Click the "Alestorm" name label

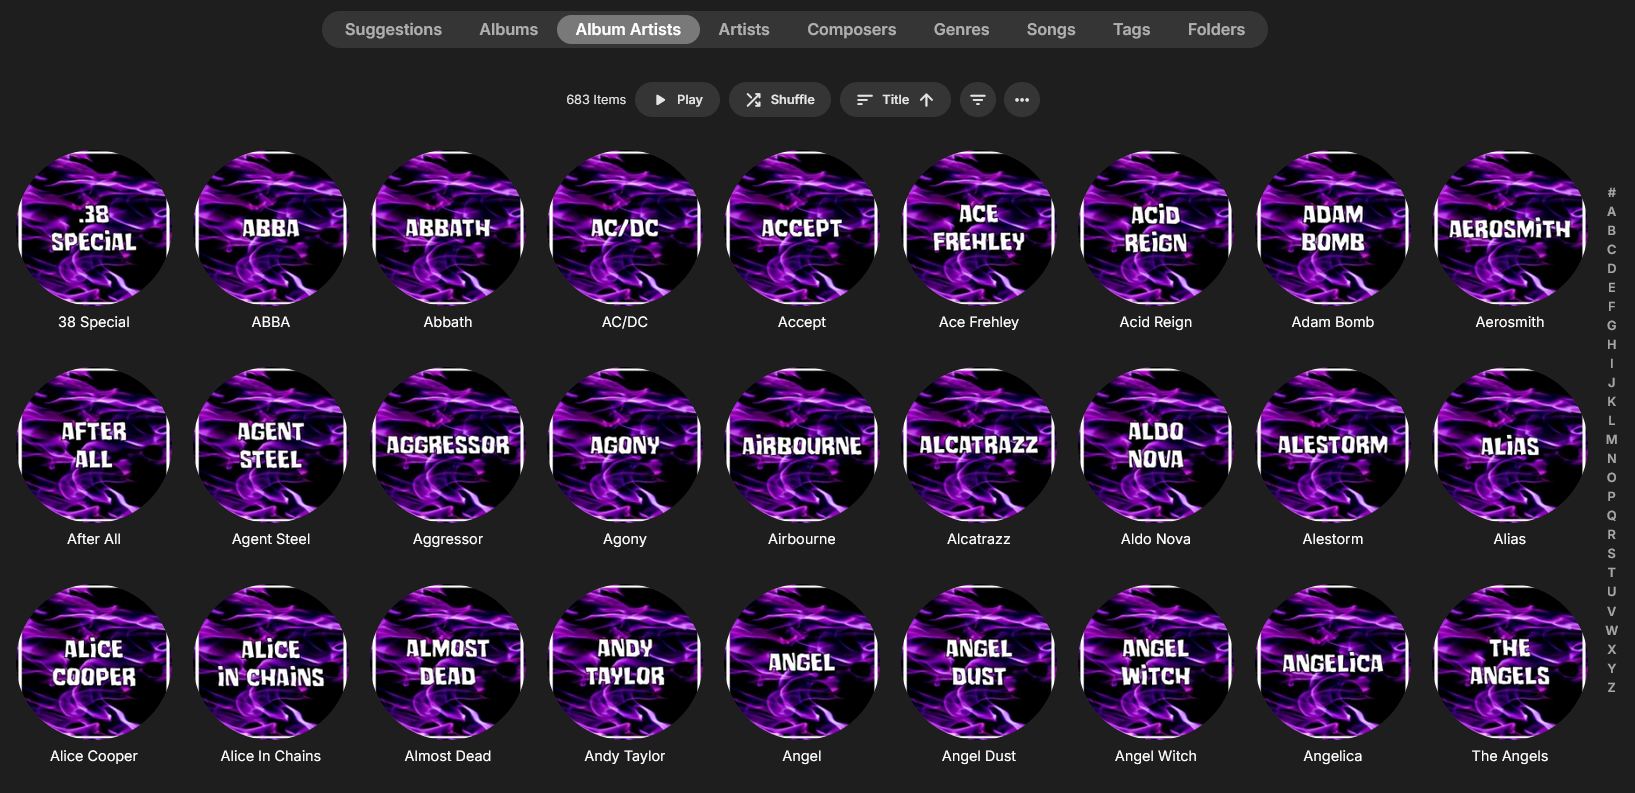(x=1333, y=539)
